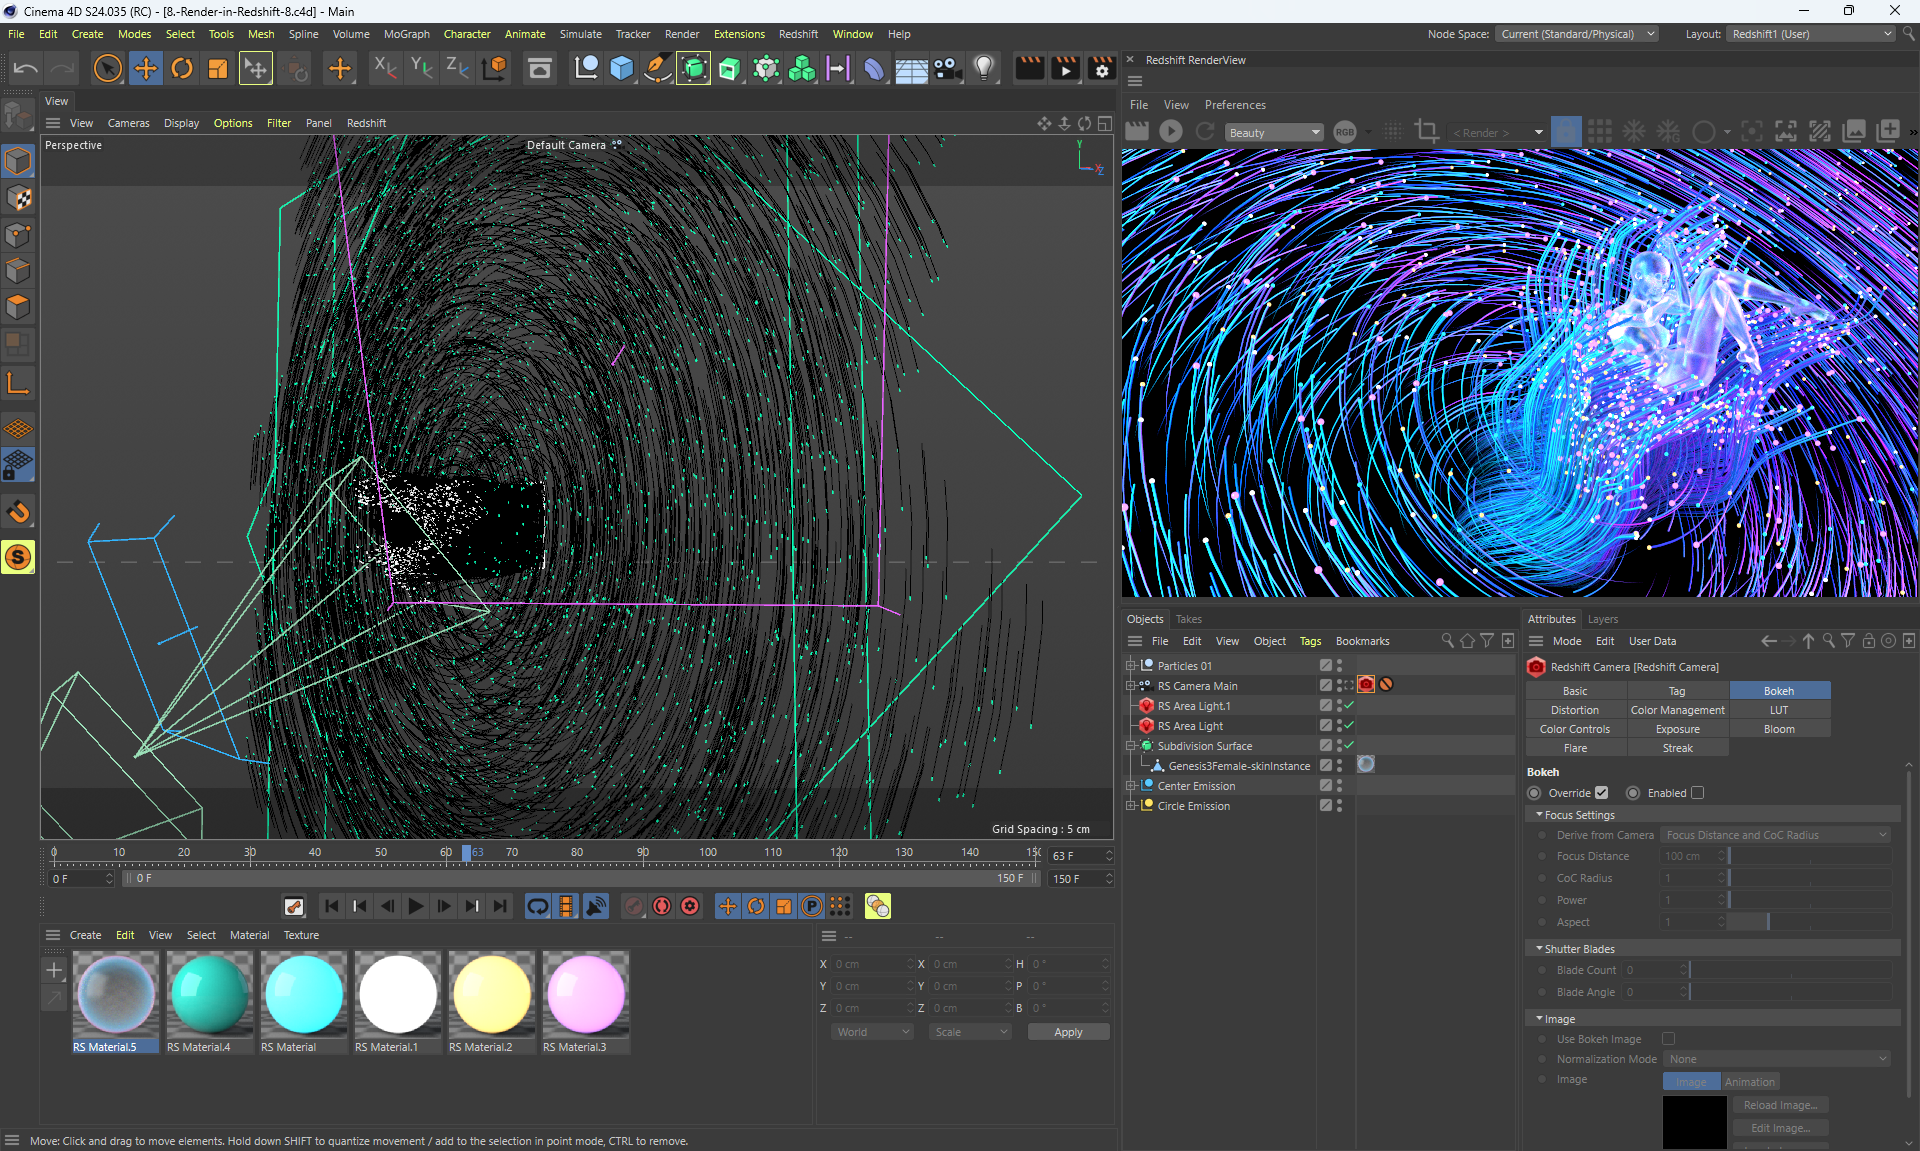Select the Rotate tool icon
The image size is (1920, 1151).
coord(182,69)
